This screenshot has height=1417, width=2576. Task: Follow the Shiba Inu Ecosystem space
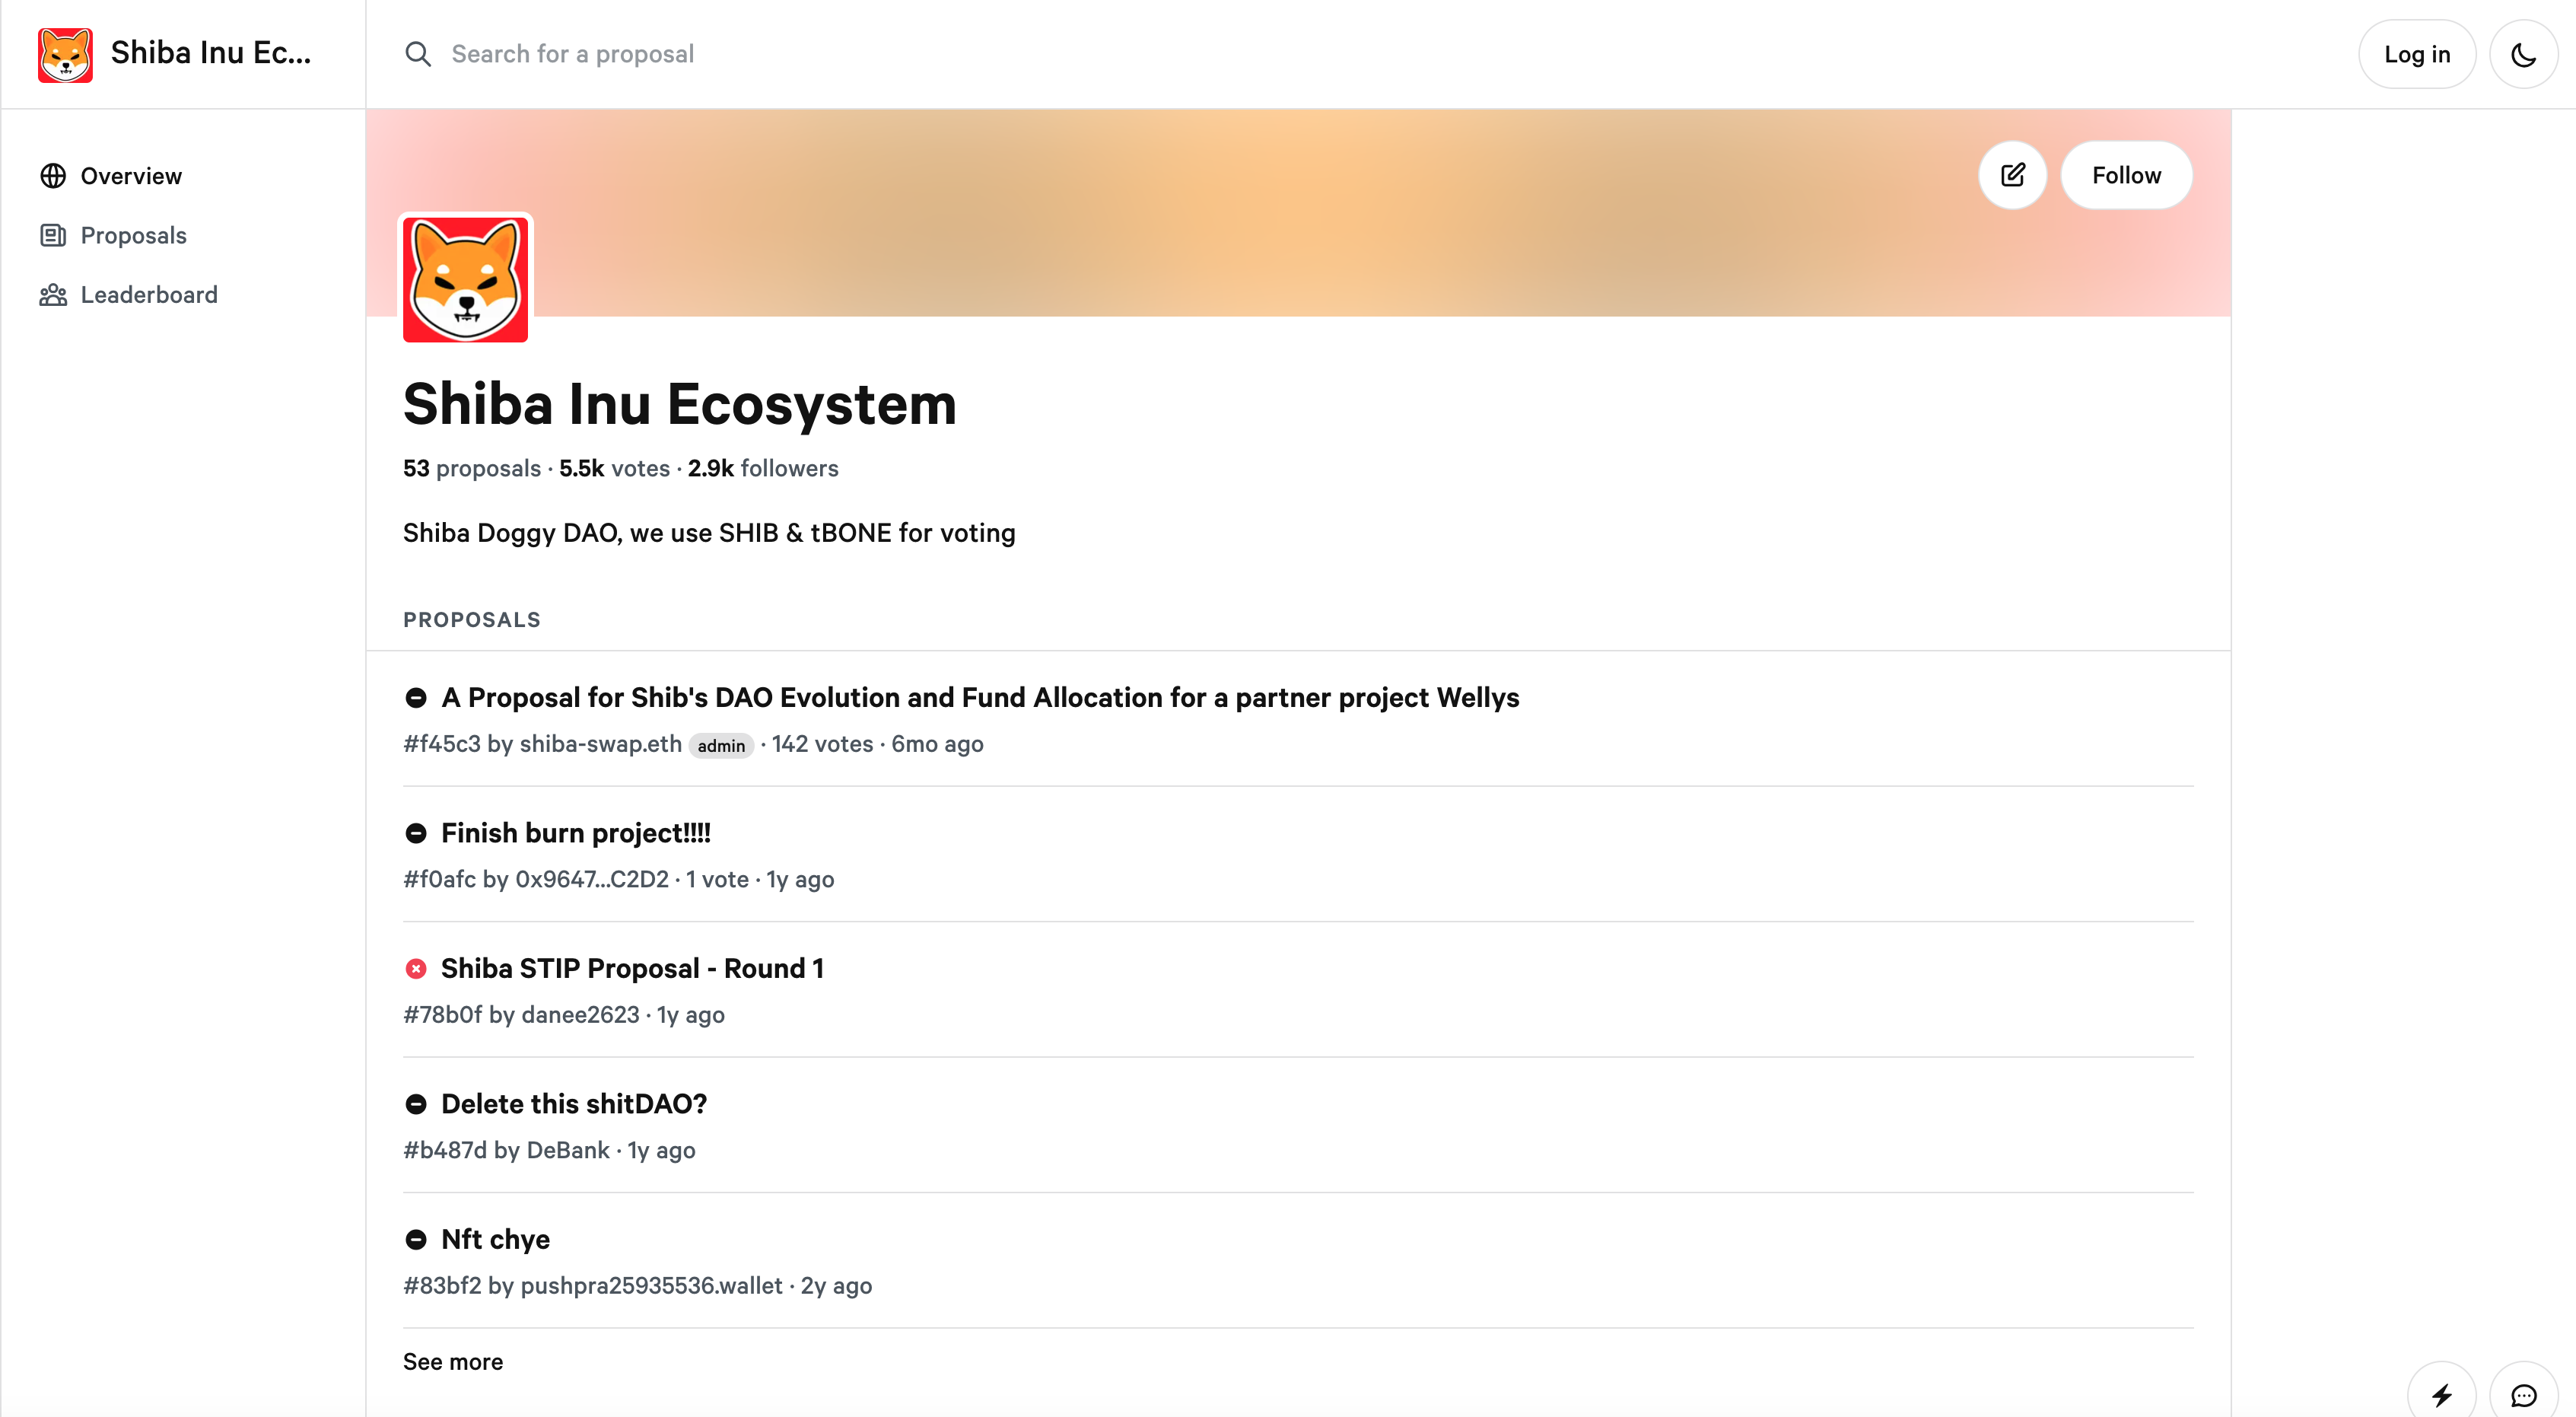coord(2126,175)
